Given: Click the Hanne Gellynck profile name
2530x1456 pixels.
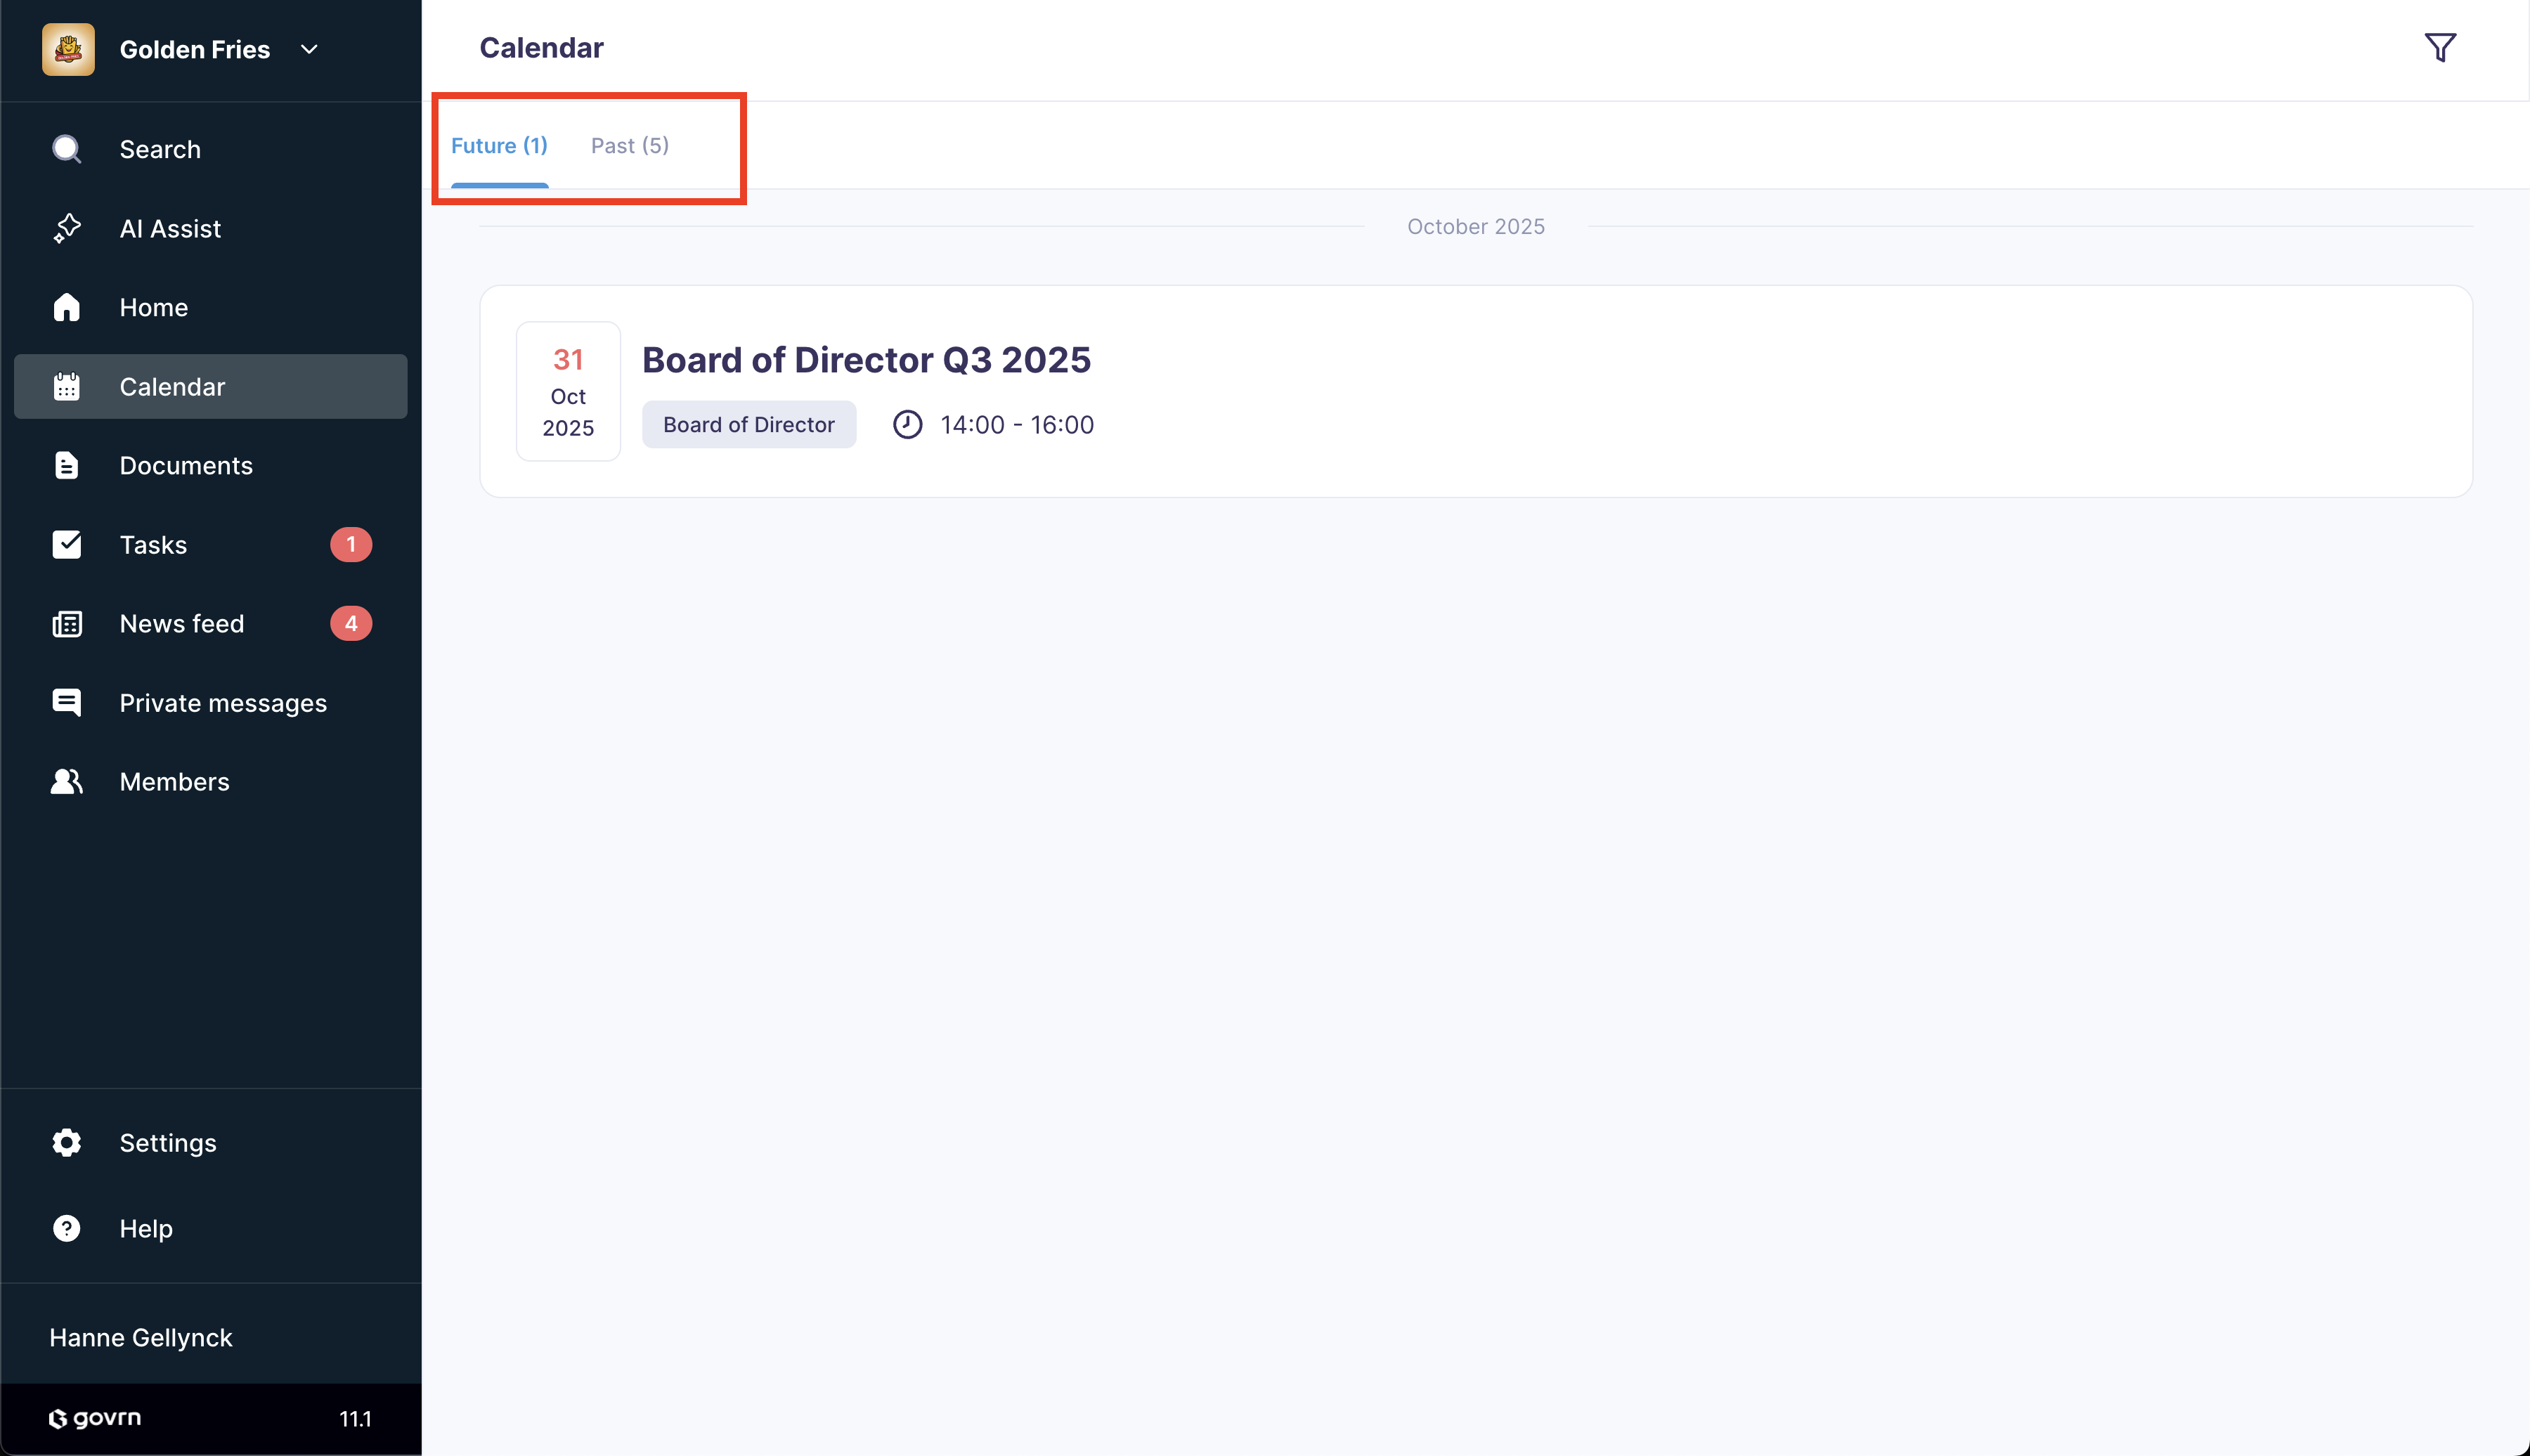Looking at the screenshot, I should (140, 1337).
